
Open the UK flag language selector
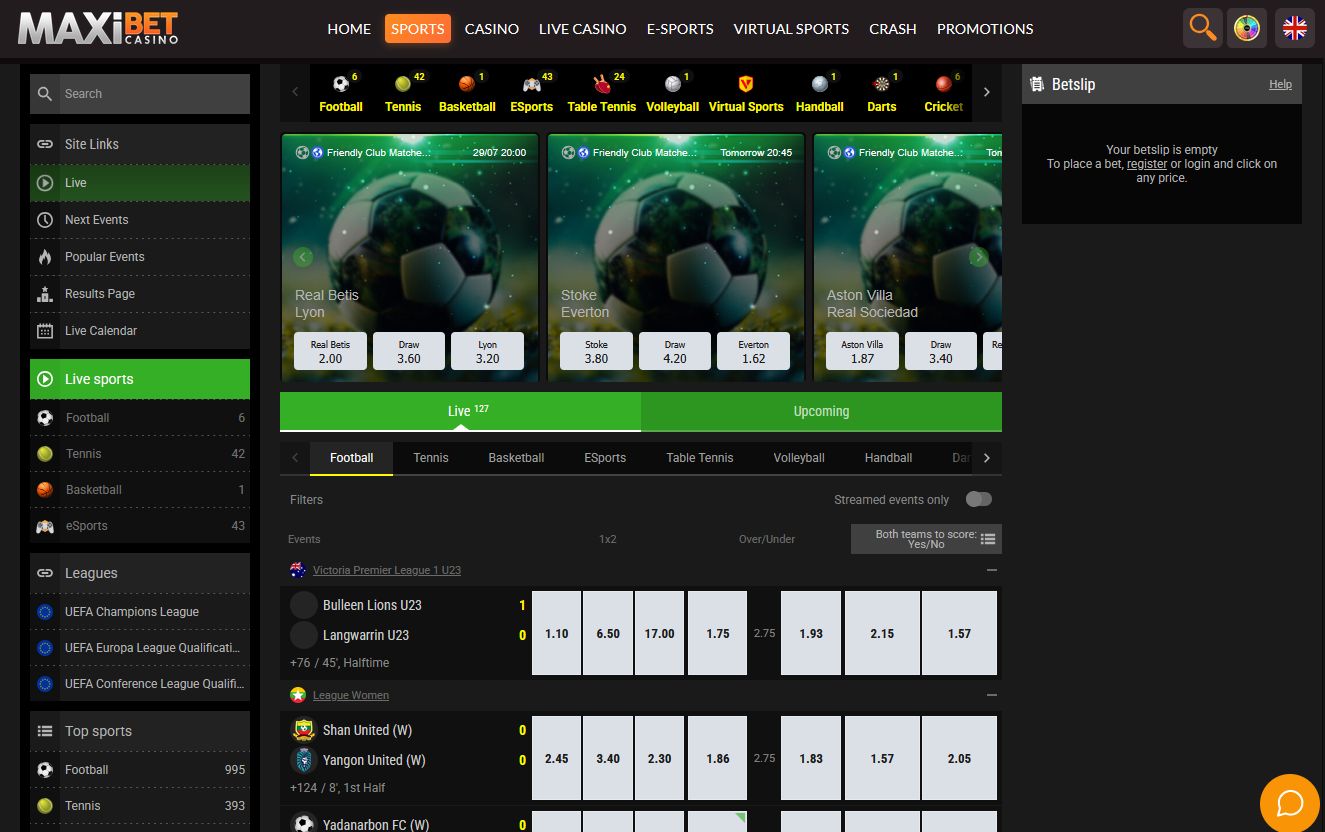(1295, 28)
